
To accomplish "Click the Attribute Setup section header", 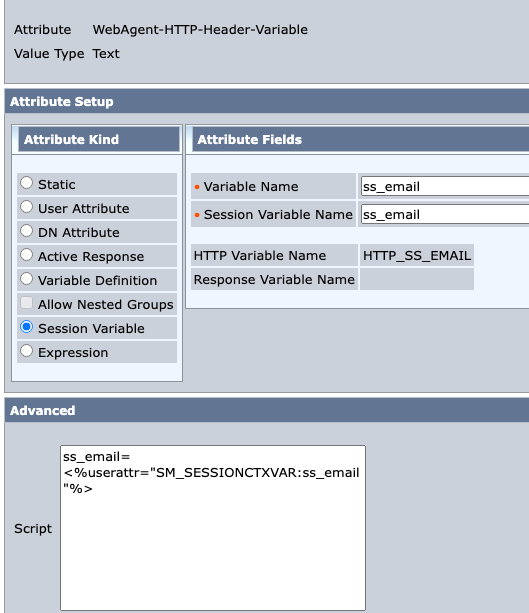I will [267, 102].
